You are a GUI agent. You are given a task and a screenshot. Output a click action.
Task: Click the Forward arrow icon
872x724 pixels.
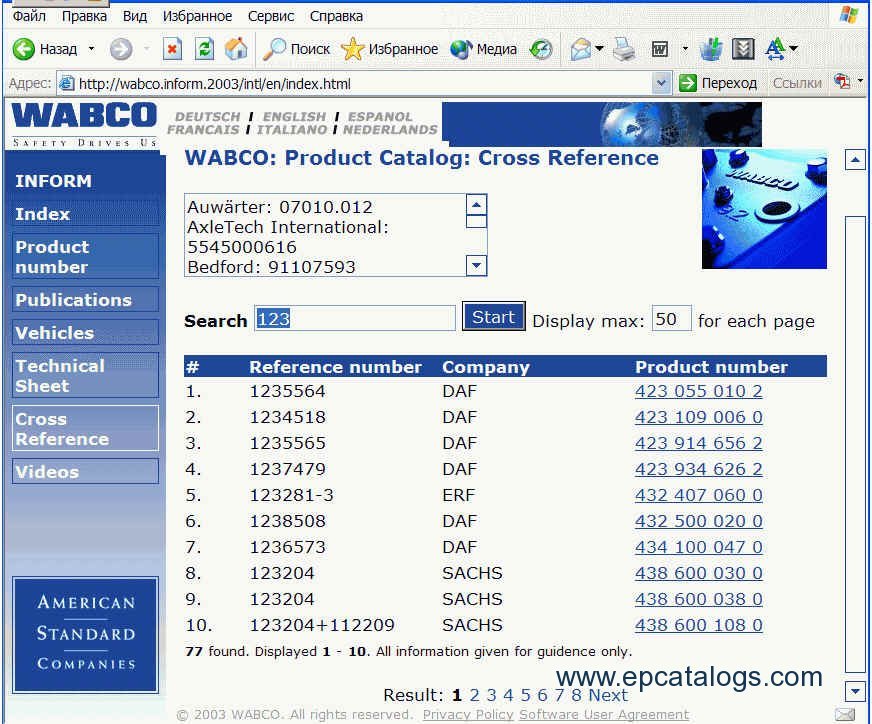pos(121,49)
